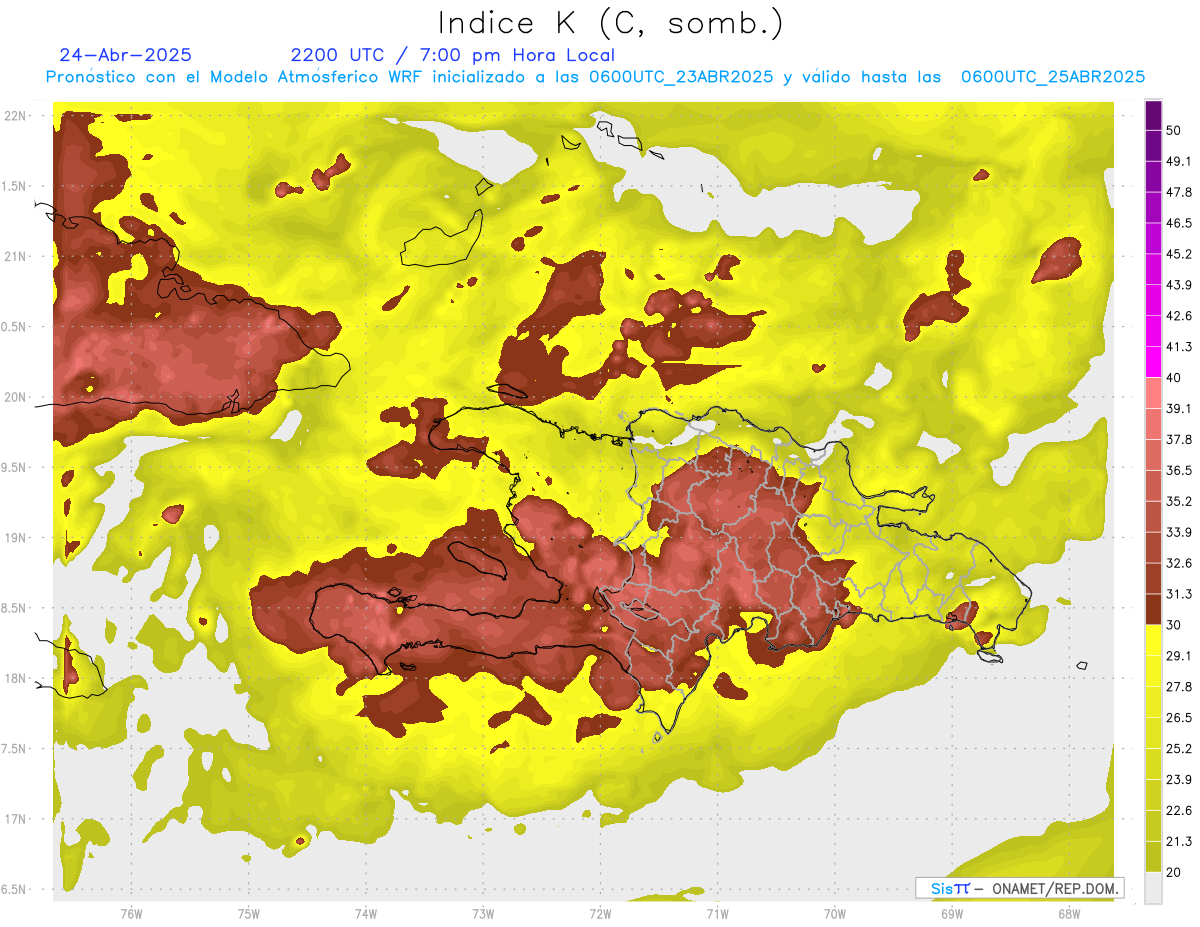Click the '20N' latitude label
1200x927 pixels.
16,397
